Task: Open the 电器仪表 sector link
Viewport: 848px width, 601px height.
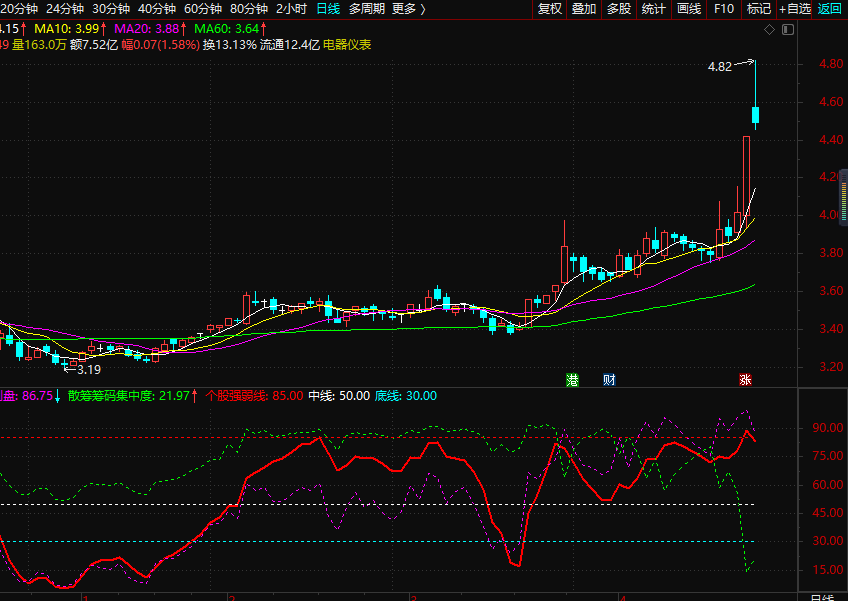Action: 347,45
